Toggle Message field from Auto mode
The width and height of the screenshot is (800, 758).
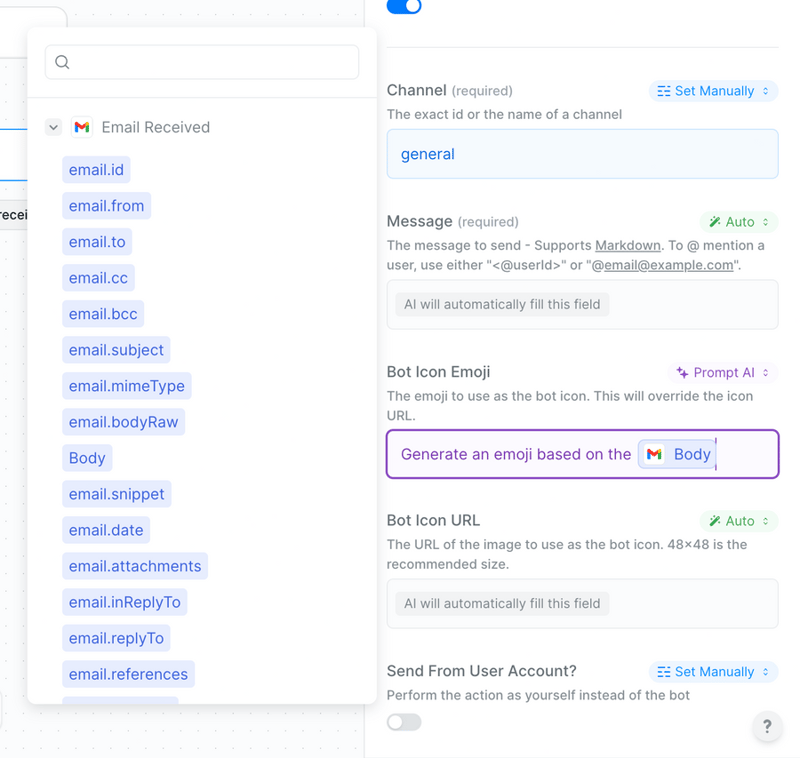tap(738, 221)
